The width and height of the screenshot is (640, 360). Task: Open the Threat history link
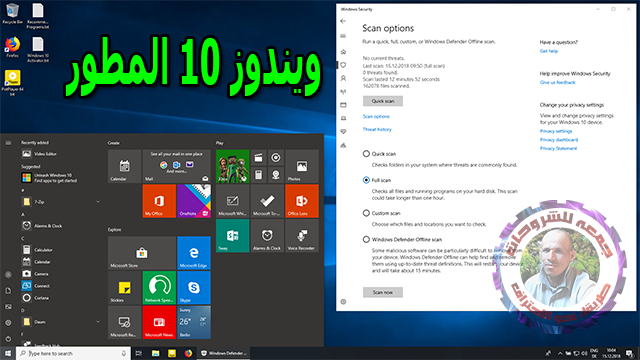[x=377, y=129]
